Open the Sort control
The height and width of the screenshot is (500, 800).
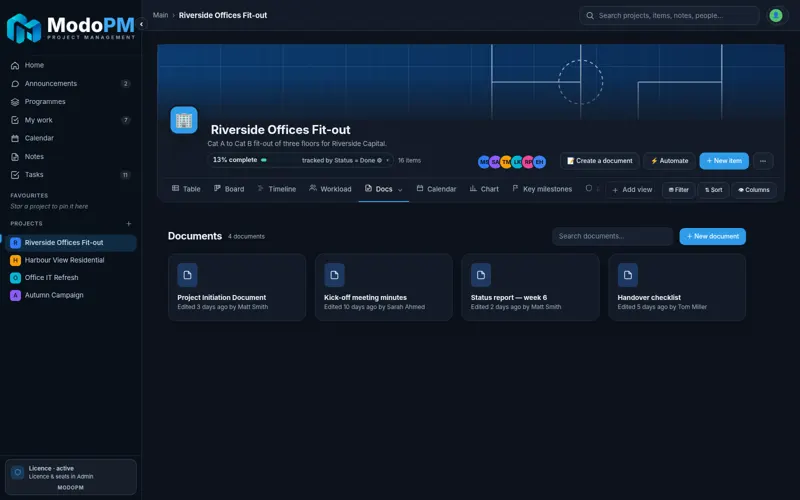click(713, 190)
